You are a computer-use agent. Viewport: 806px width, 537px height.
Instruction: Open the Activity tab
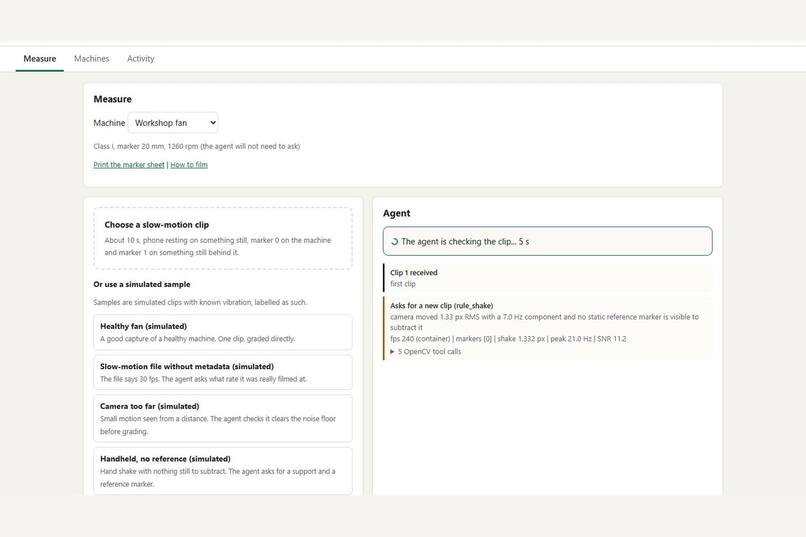tap(140, 59)
